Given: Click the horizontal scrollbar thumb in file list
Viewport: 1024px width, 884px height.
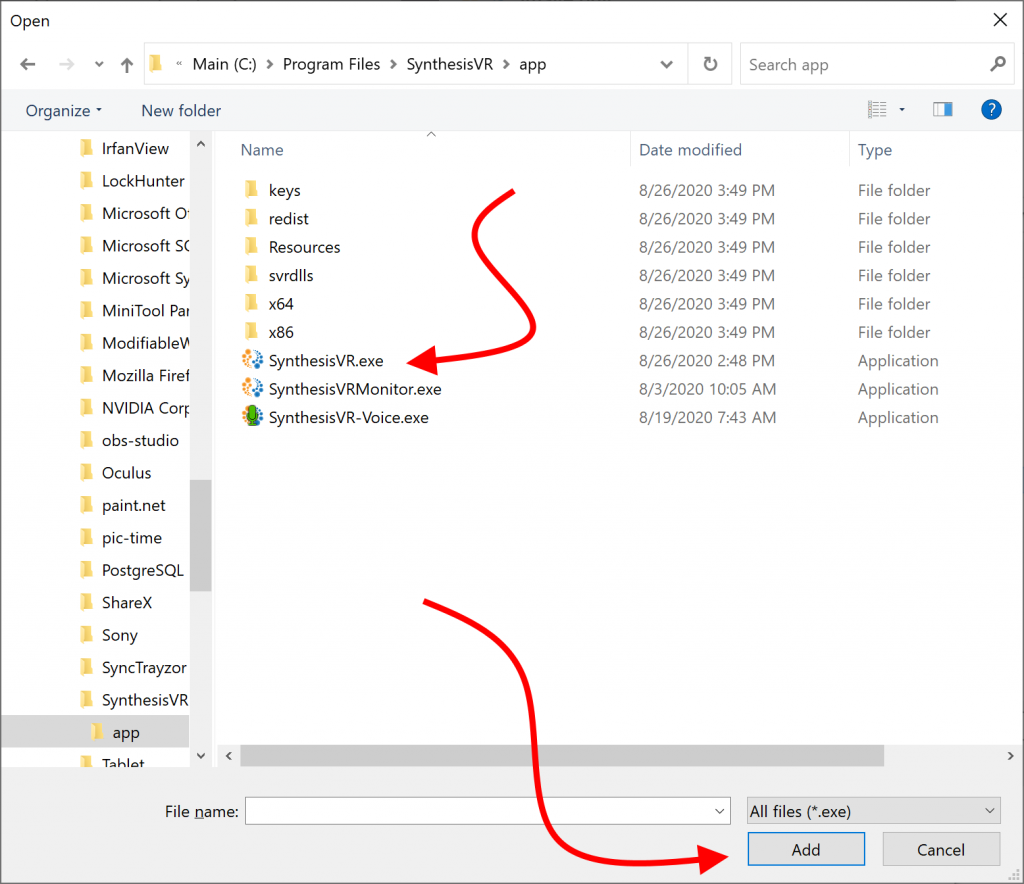Looking at the screenshot, I should pos(562,755).
